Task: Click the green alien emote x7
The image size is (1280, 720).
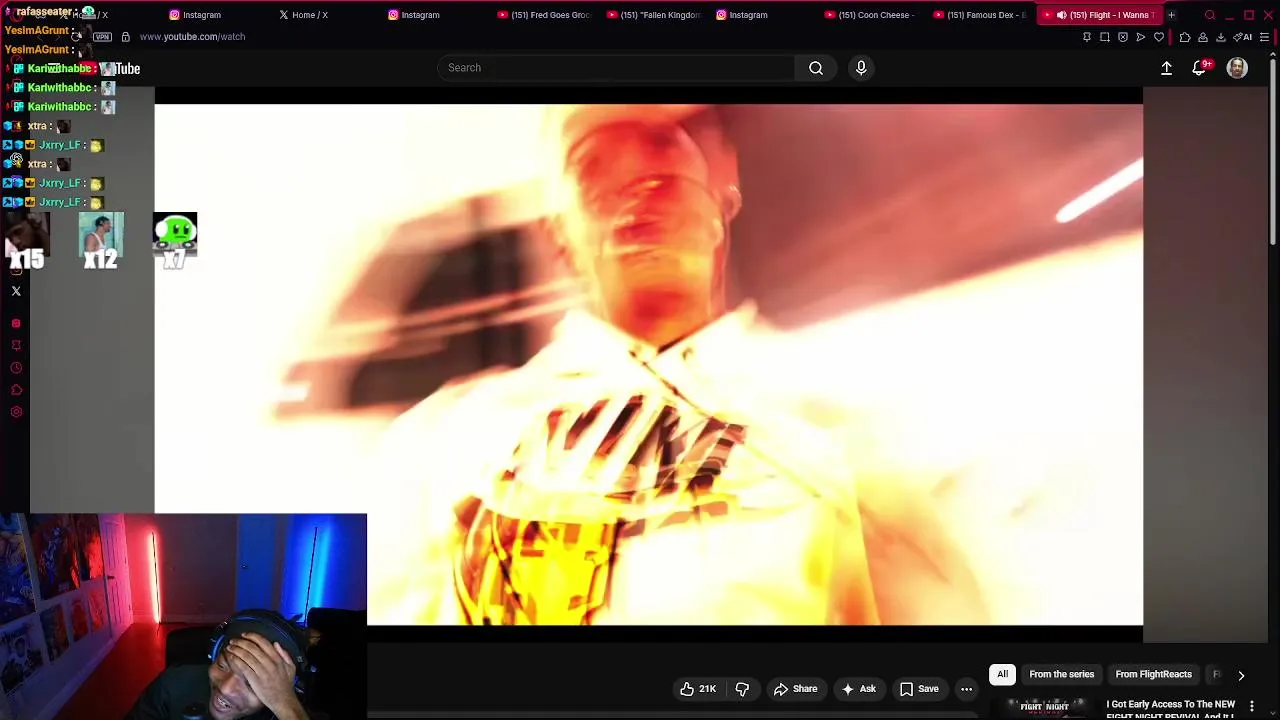Action: tap(175, 240)
